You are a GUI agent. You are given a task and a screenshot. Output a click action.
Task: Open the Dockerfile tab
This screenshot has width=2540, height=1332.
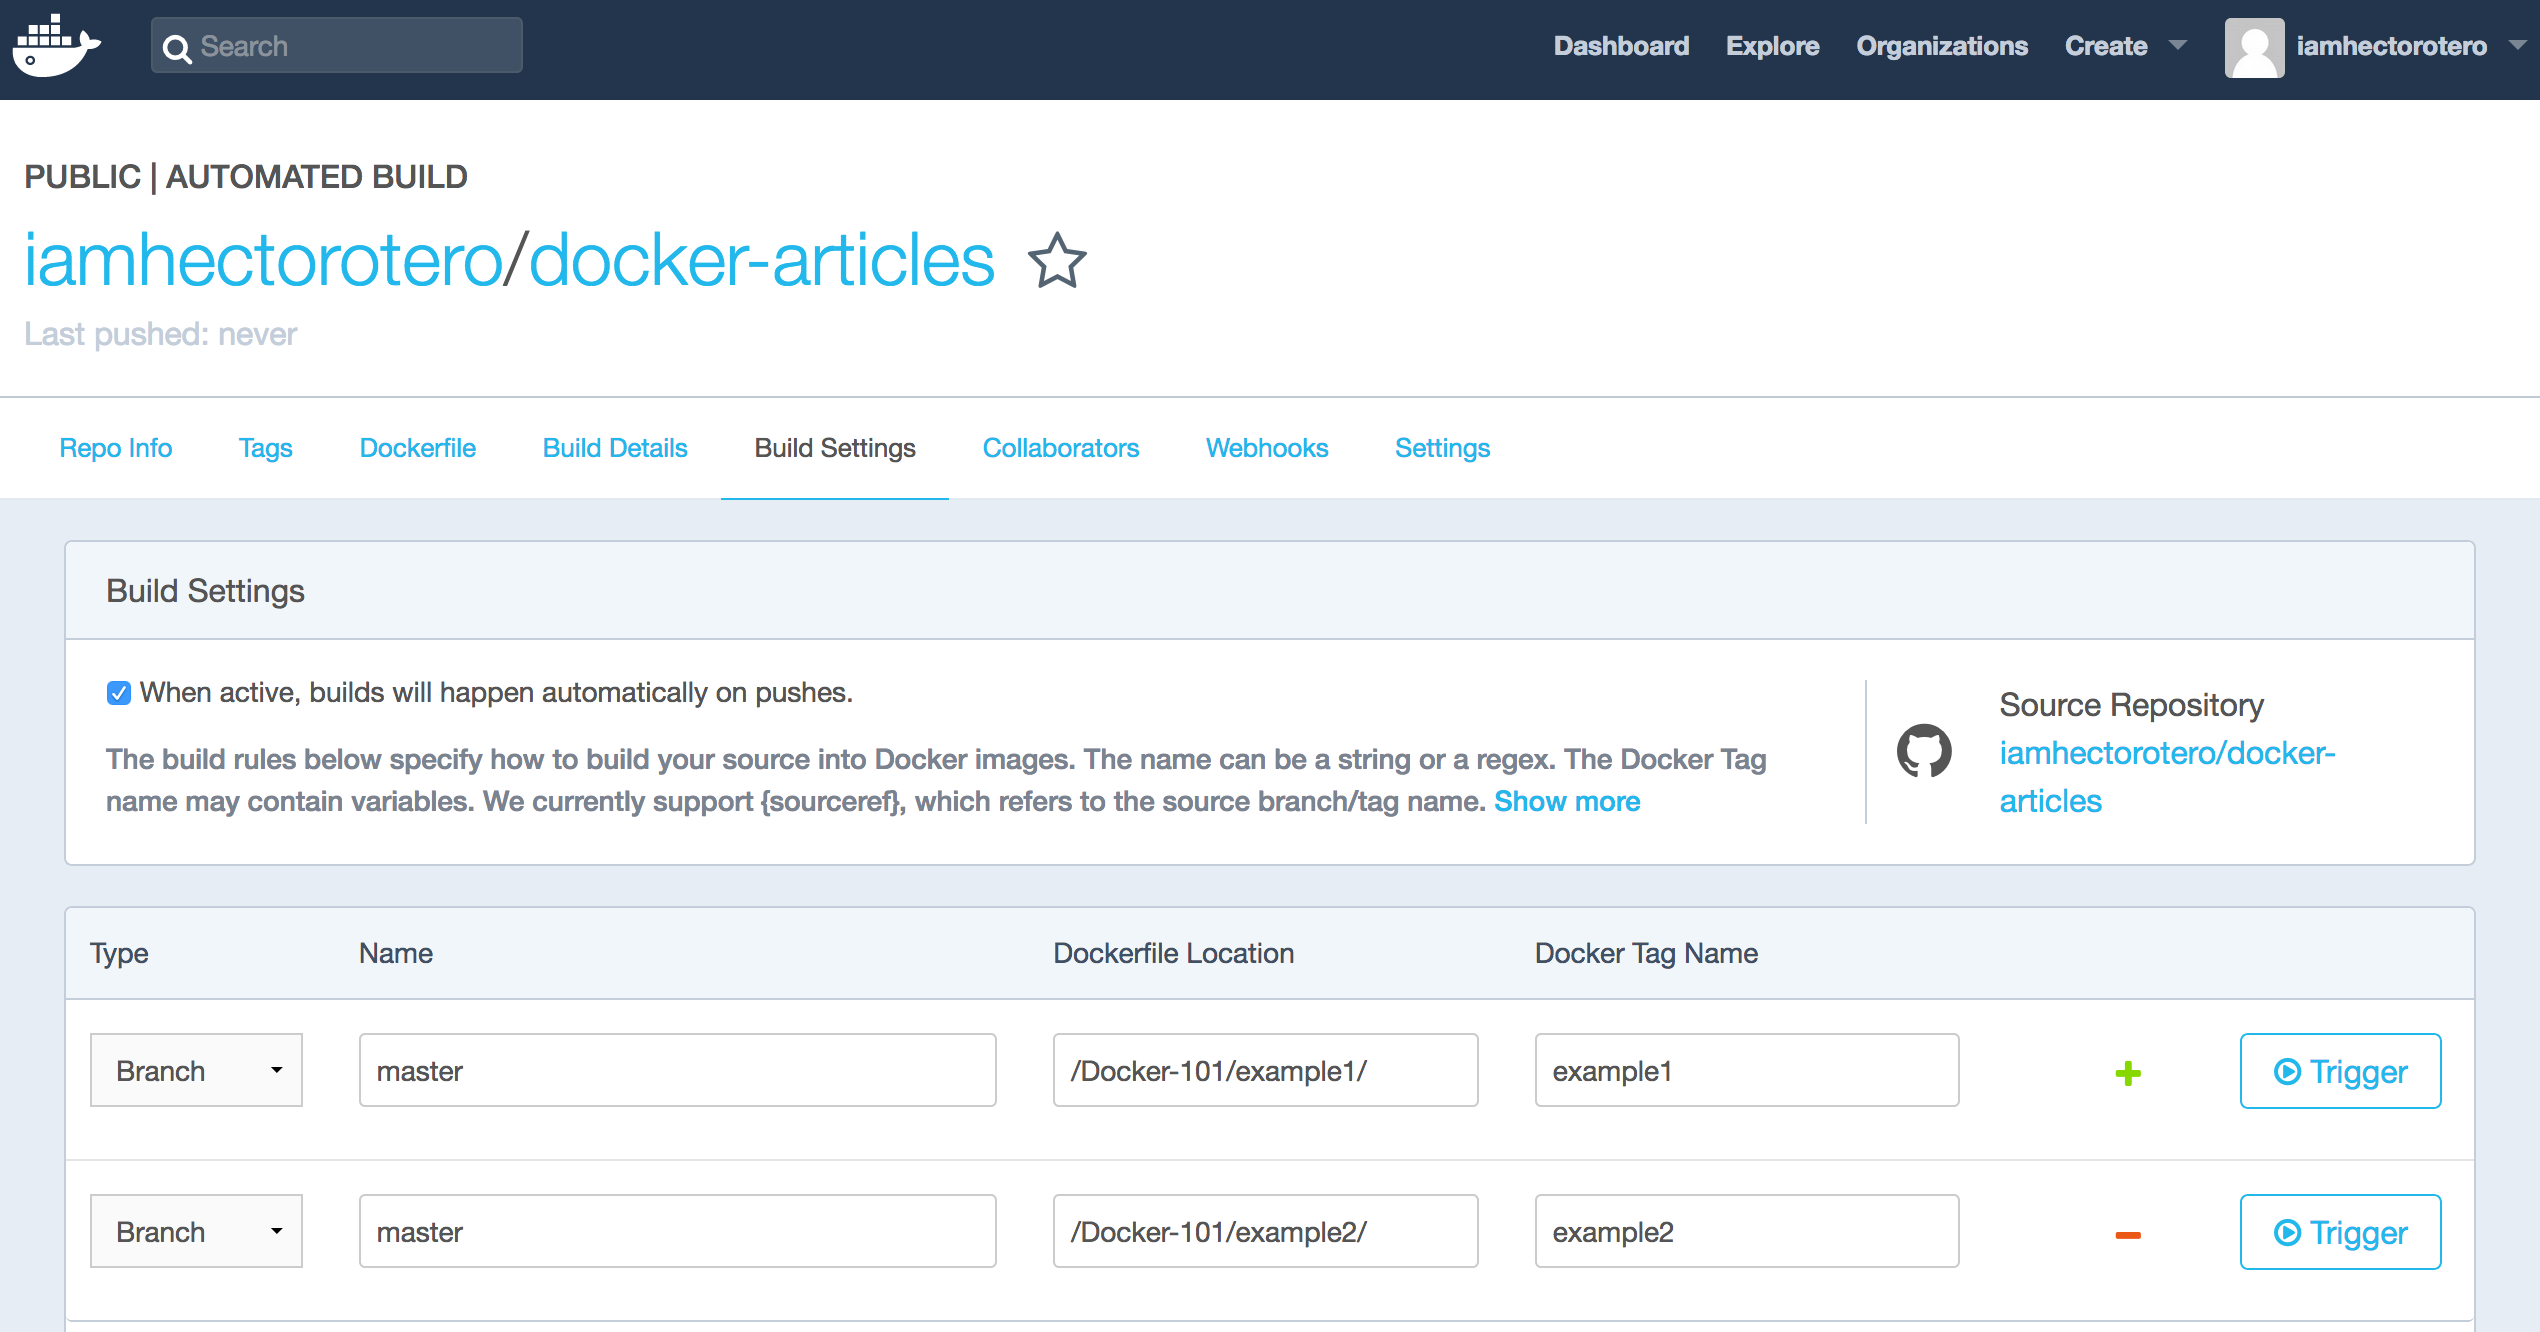[x=417, y=448]
